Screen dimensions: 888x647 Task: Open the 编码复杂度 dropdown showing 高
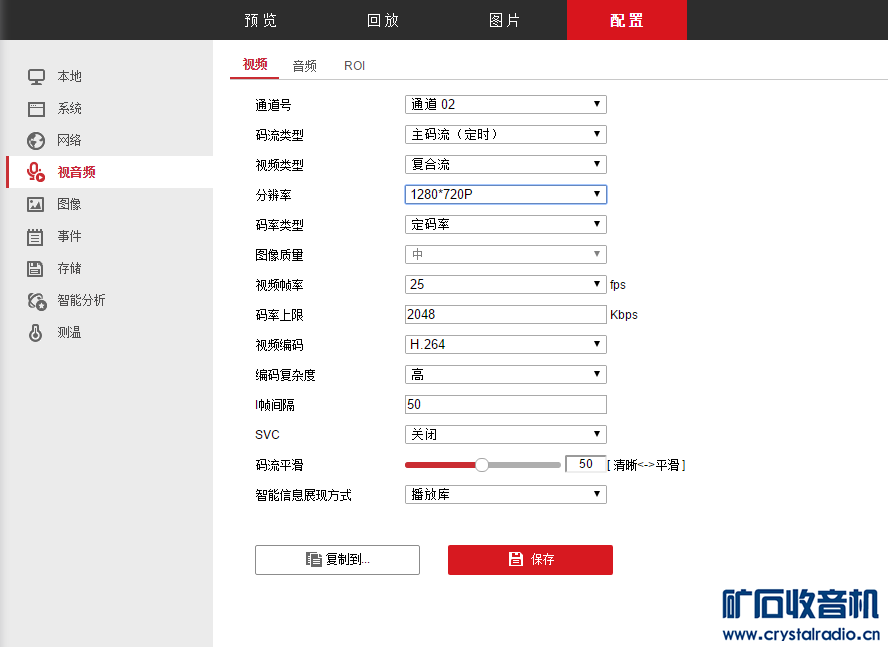tap(506, 374)
